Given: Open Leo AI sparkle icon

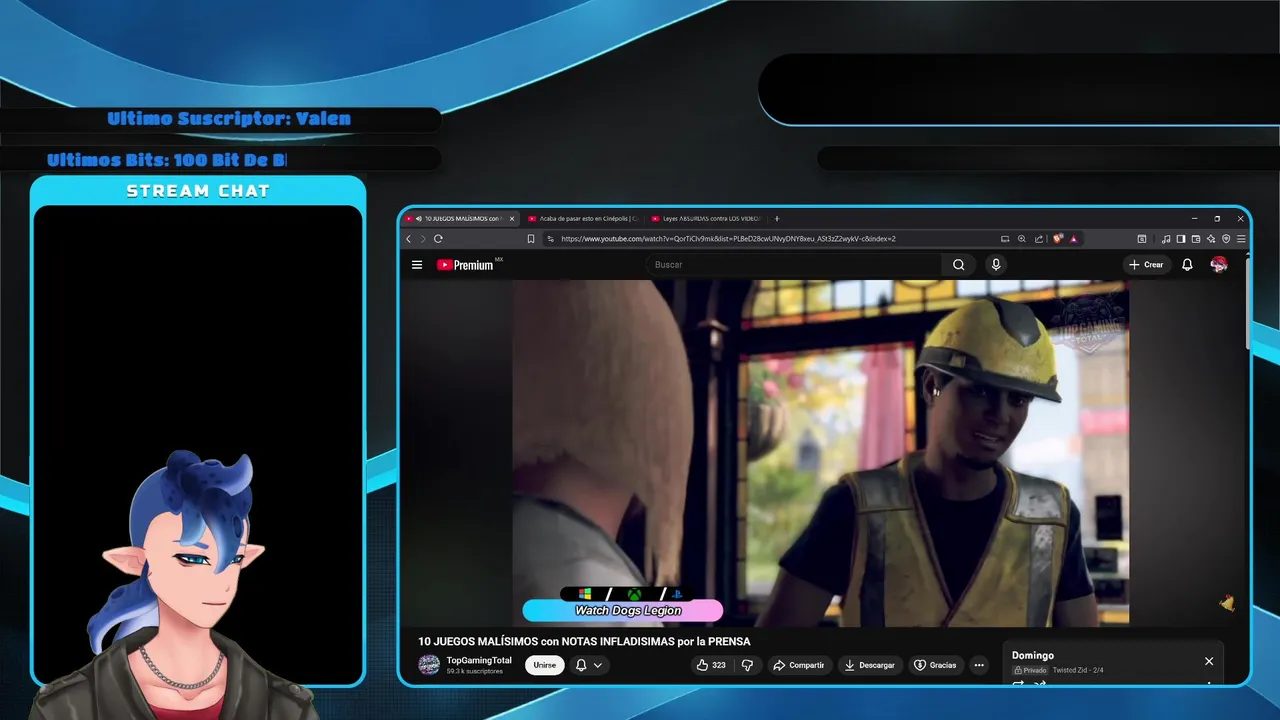Looking at the screenshot, I should tap(1211, 239).
